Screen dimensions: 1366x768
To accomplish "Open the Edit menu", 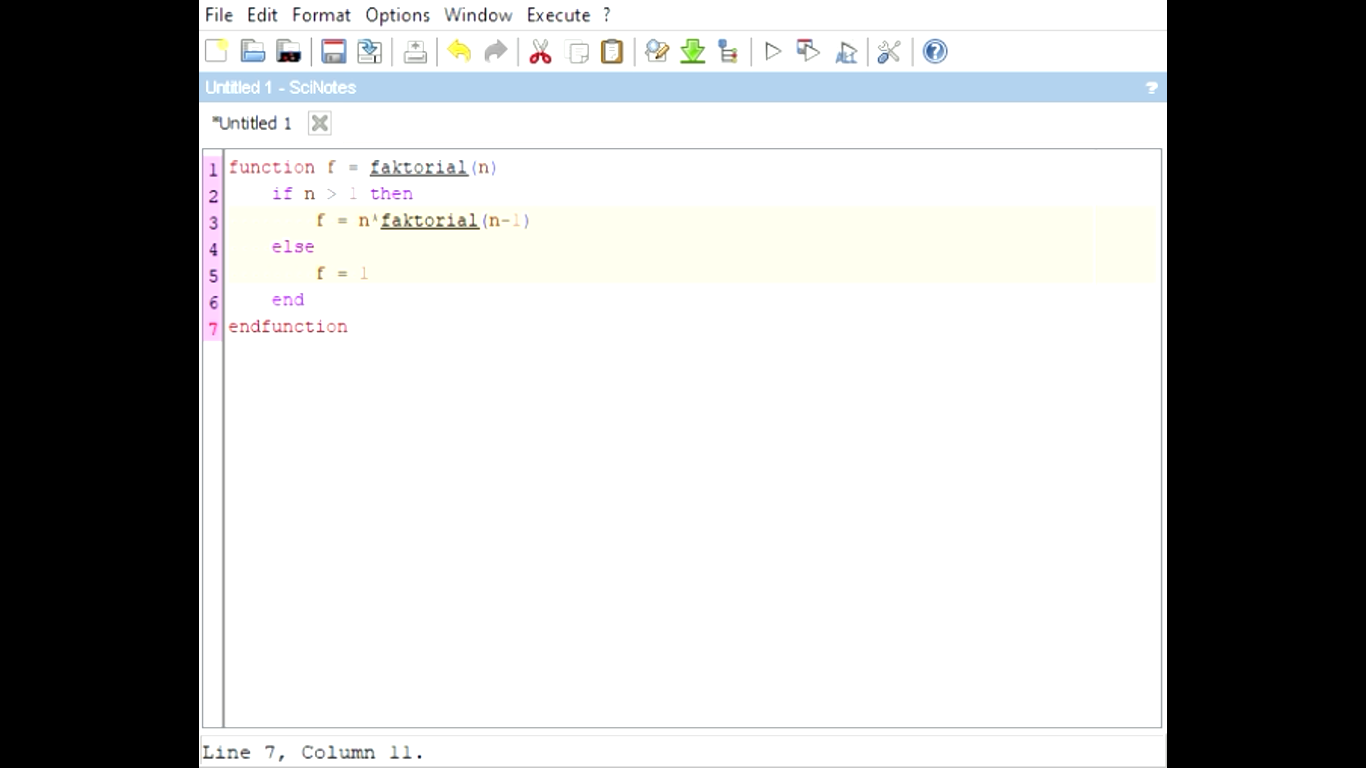I will click(262, 15).
